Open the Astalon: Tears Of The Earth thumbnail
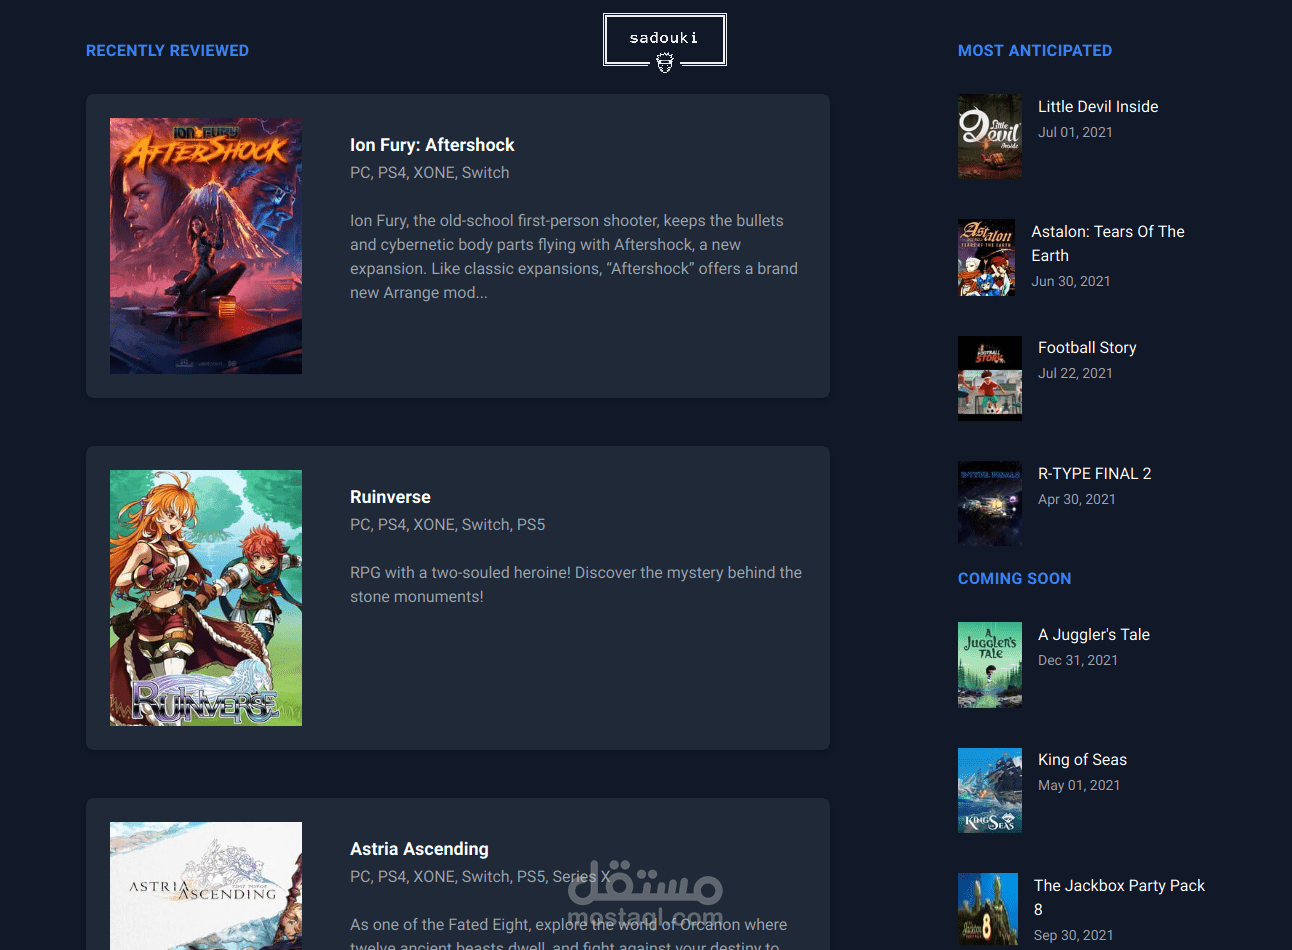 pos(986,257)
